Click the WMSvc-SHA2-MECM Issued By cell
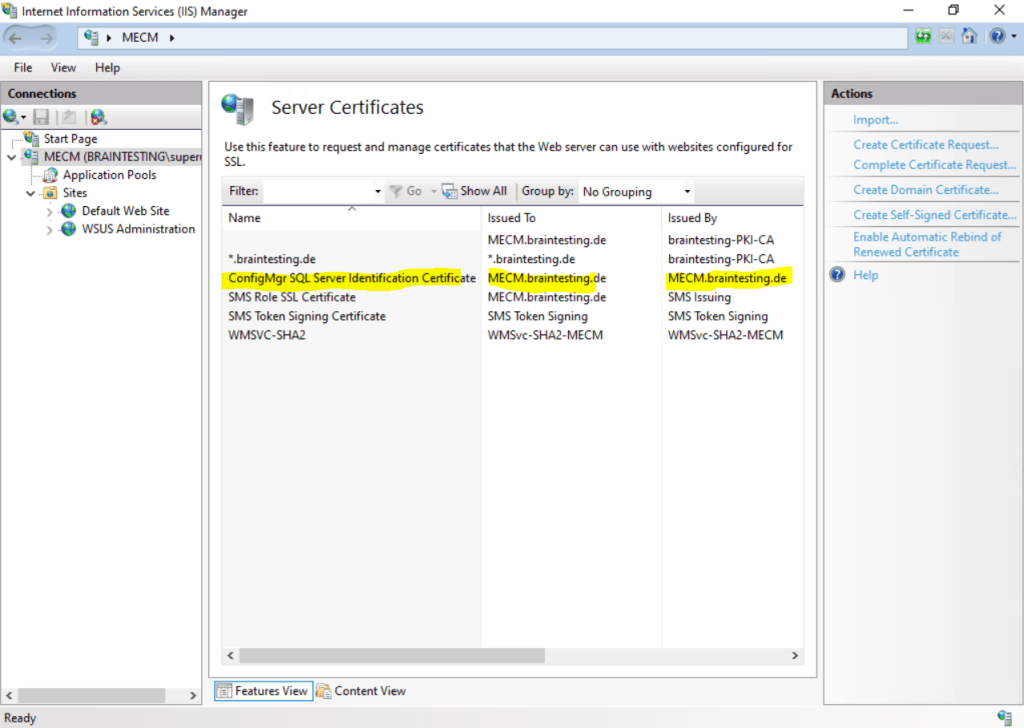The height and width of the screenshot is (728, 1024). [725, 335]
